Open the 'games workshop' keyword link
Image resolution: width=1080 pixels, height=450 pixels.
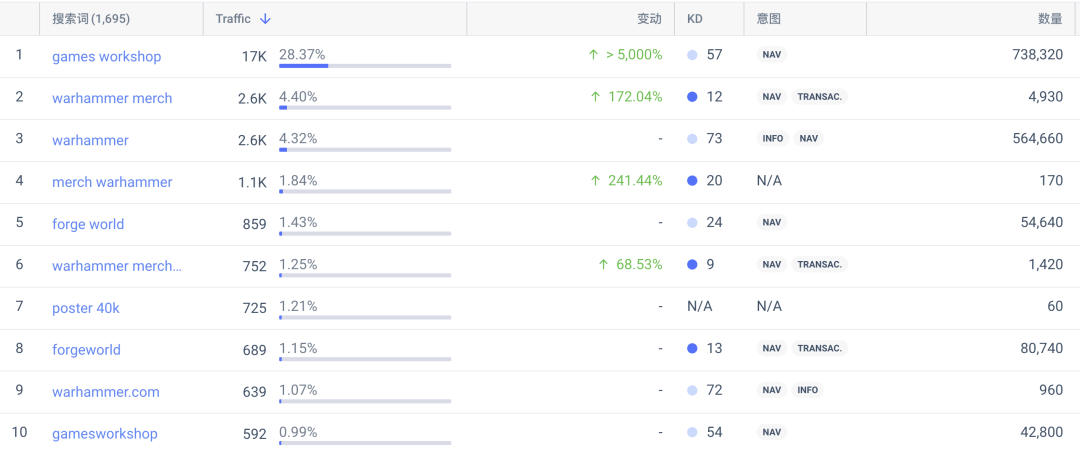[x=107, y=57]
